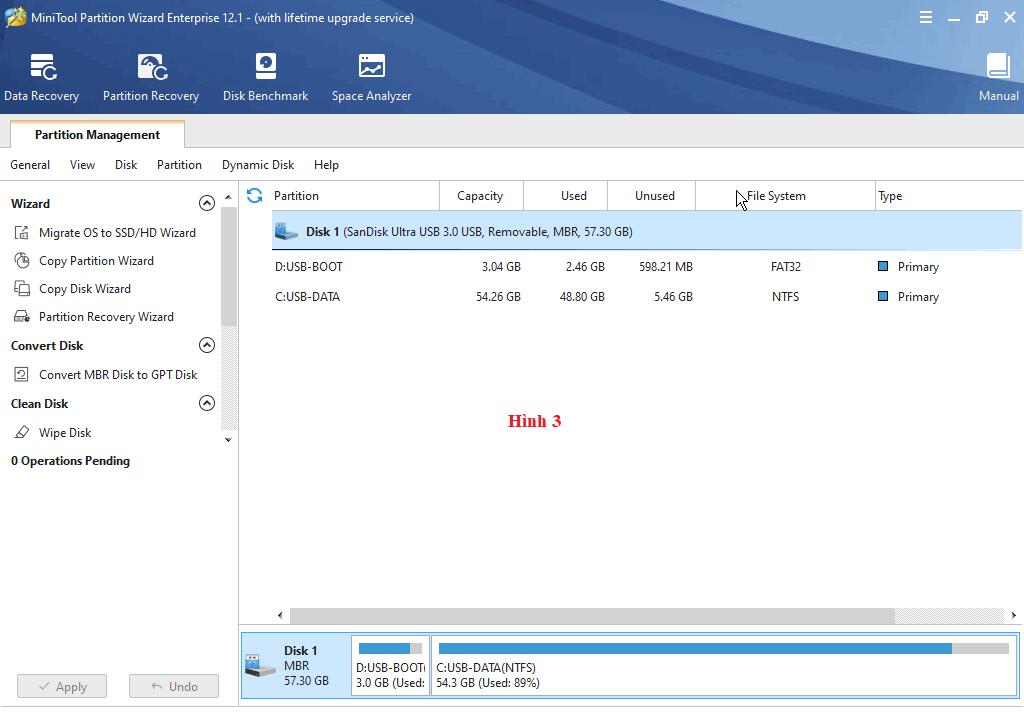Select the Partition Management tab
The height and width of the screenshot is (728, 1024).
(97, 135)
